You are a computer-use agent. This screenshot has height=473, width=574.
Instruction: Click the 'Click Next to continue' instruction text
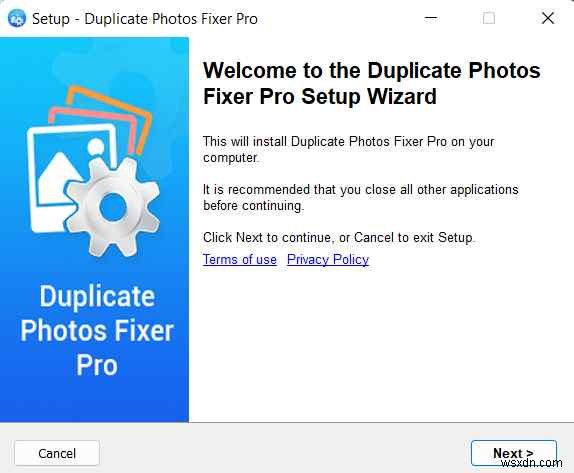click(339, 237)
